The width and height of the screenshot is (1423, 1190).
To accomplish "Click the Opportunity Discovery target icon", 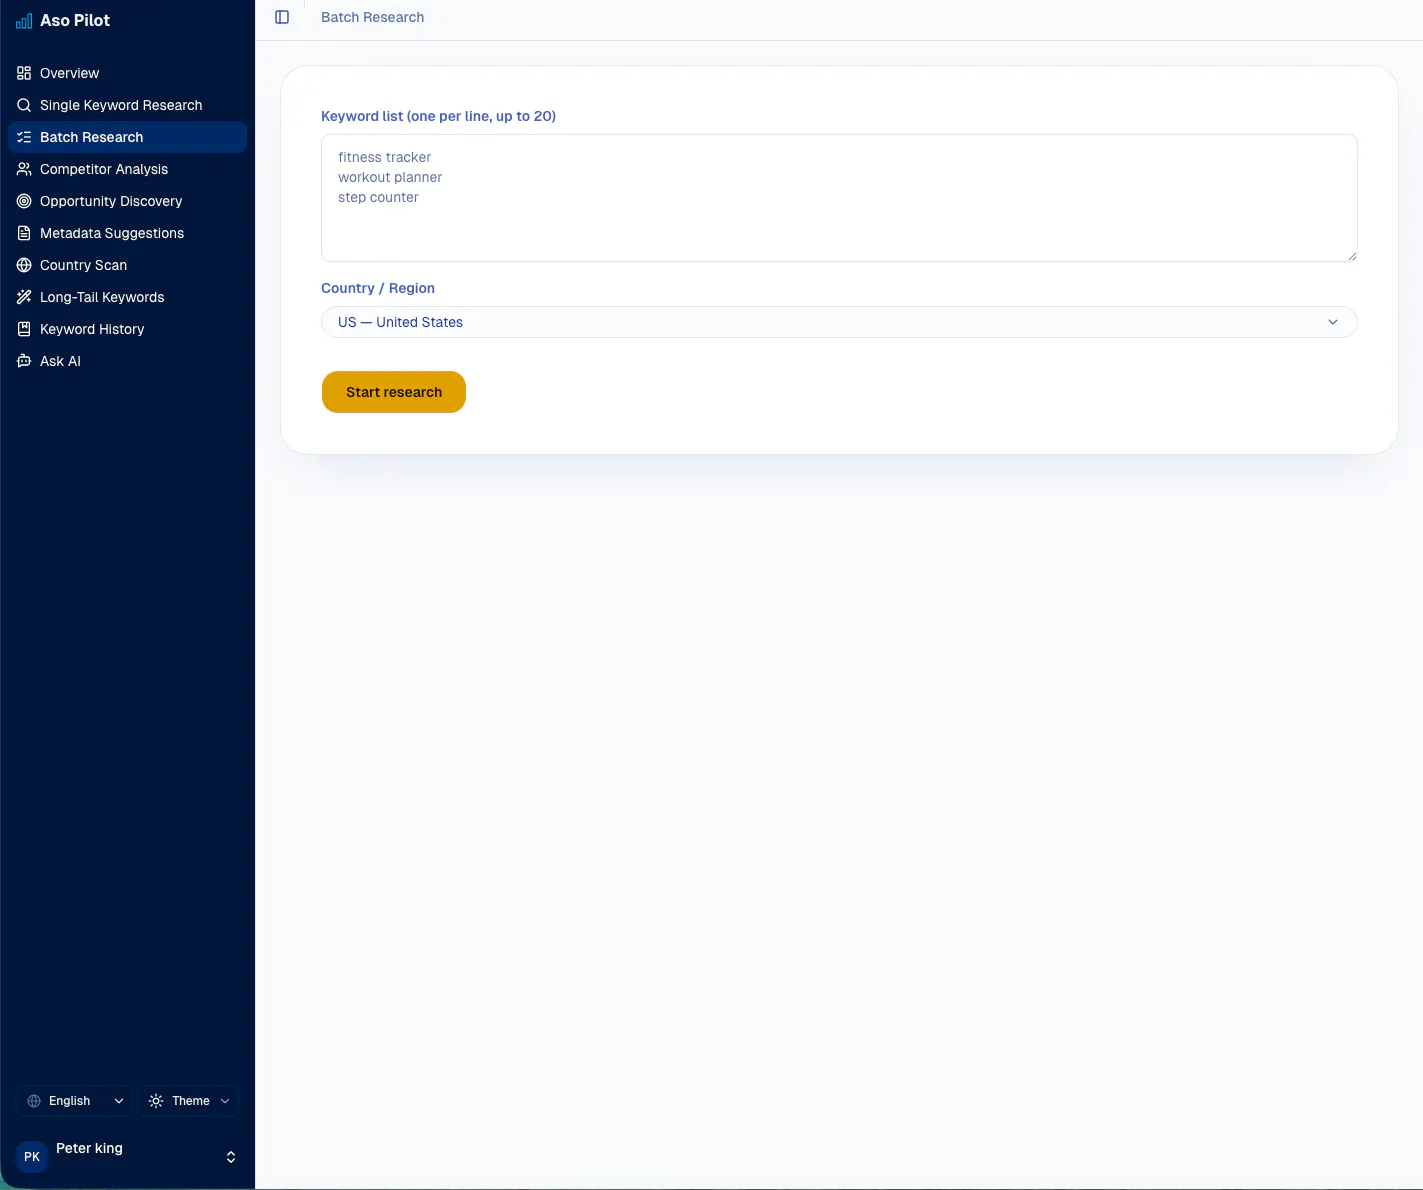I will pos(24,201).
